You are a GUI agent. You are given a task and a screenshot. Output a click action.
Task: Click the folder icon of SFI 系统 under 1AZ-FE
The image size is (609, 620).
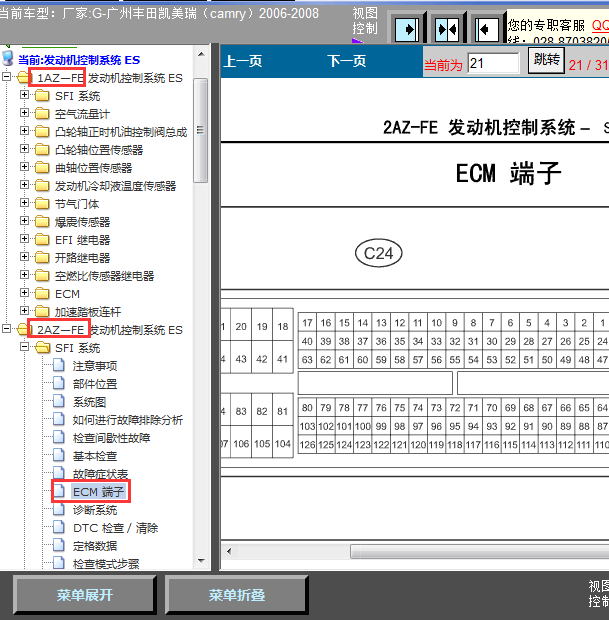point(42,95)
